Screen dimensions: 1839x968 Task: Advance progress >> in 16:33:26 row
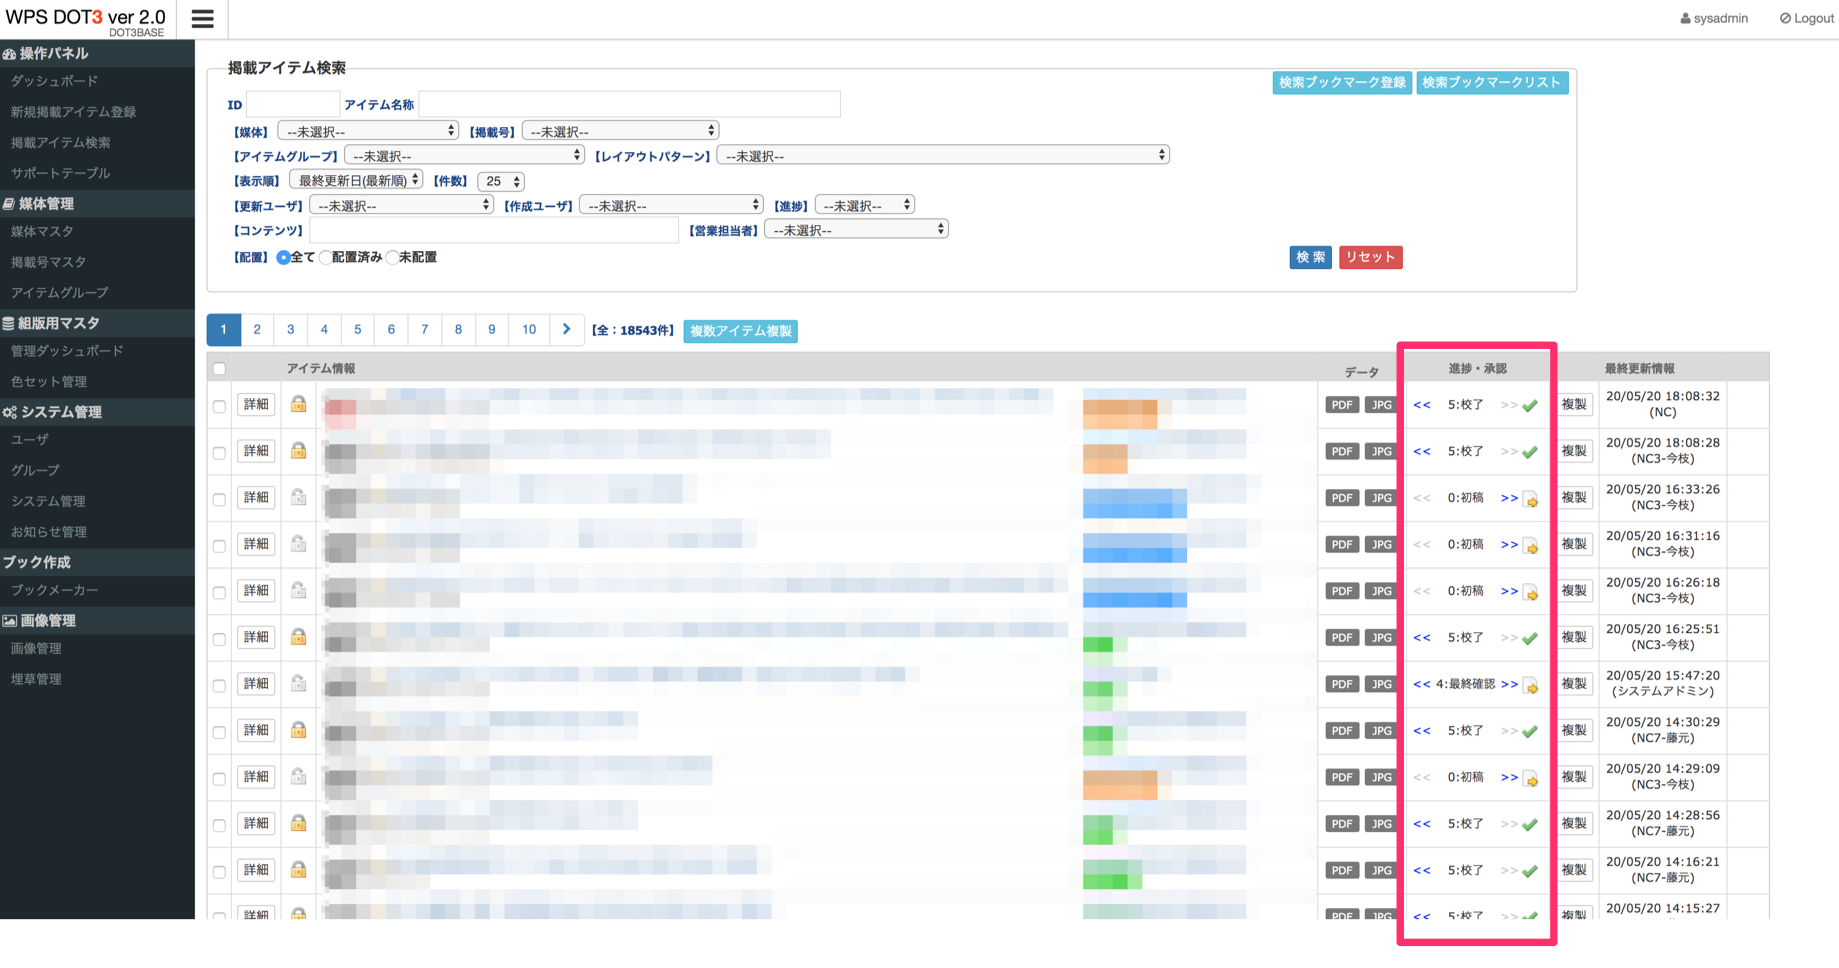[x=1509, y=498]
